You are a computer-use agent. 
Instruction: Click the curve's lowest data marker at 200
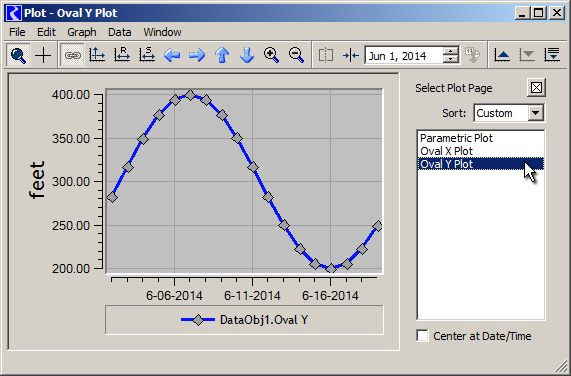(x=331, y=269)
